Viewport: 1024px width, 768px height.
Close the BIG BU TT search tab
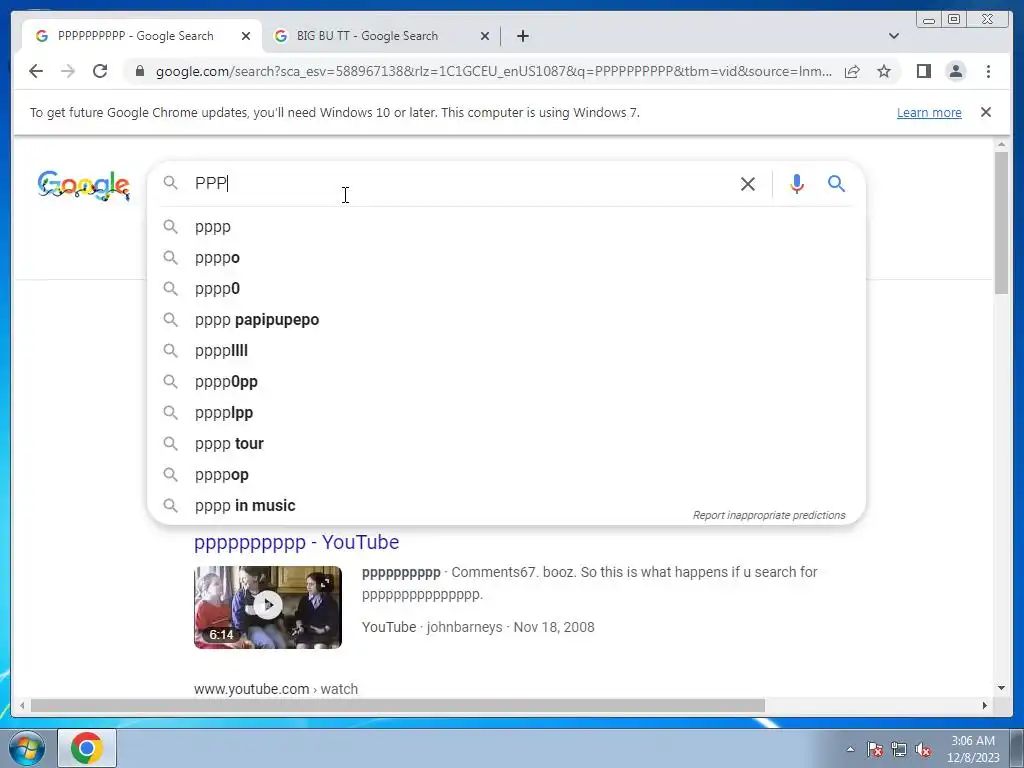click(485, 36)
